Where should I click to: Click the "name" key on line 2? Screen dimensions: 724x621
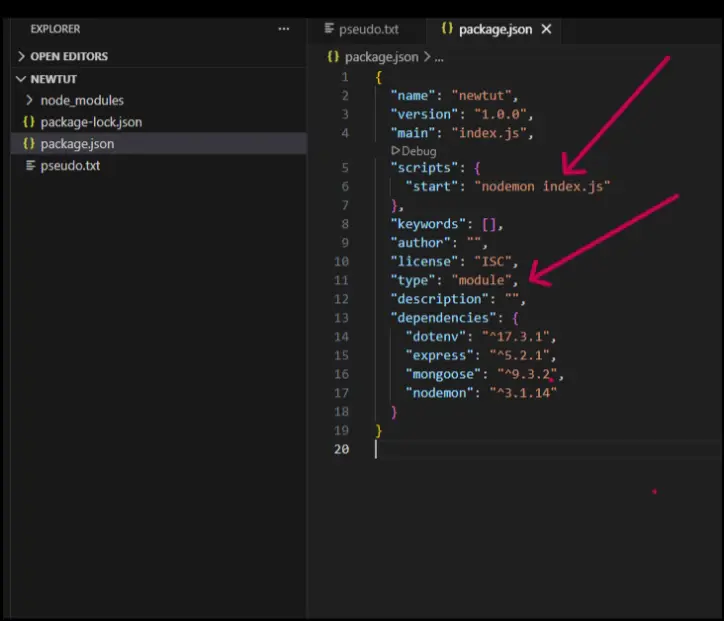coord(413,96)
